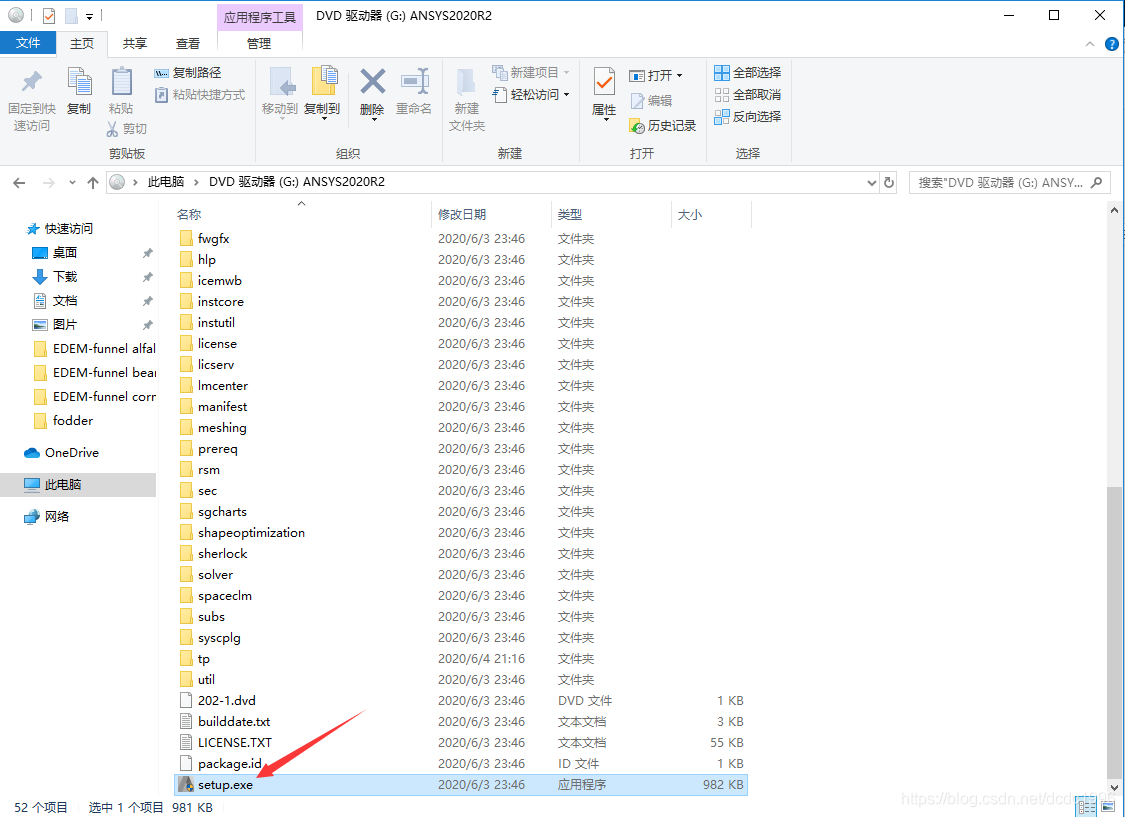Click Select All (全部选择) button
1125x817 pixels.
pyautogui.click(x=748, y=73)
